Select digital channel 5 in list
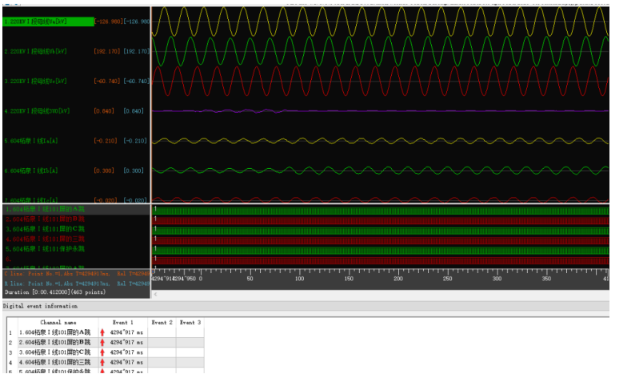625x380 pixels. pos(45,249)
